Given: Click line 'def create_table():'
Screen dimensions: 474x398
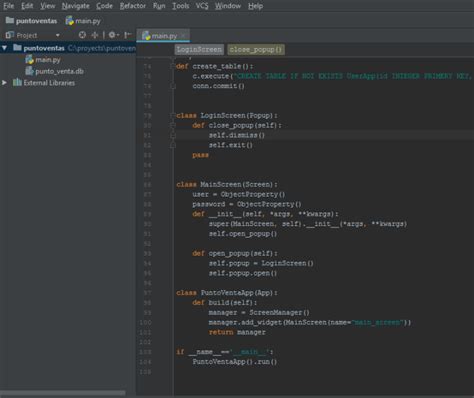Looking at the screenshot, I should [x=214, y=66].
